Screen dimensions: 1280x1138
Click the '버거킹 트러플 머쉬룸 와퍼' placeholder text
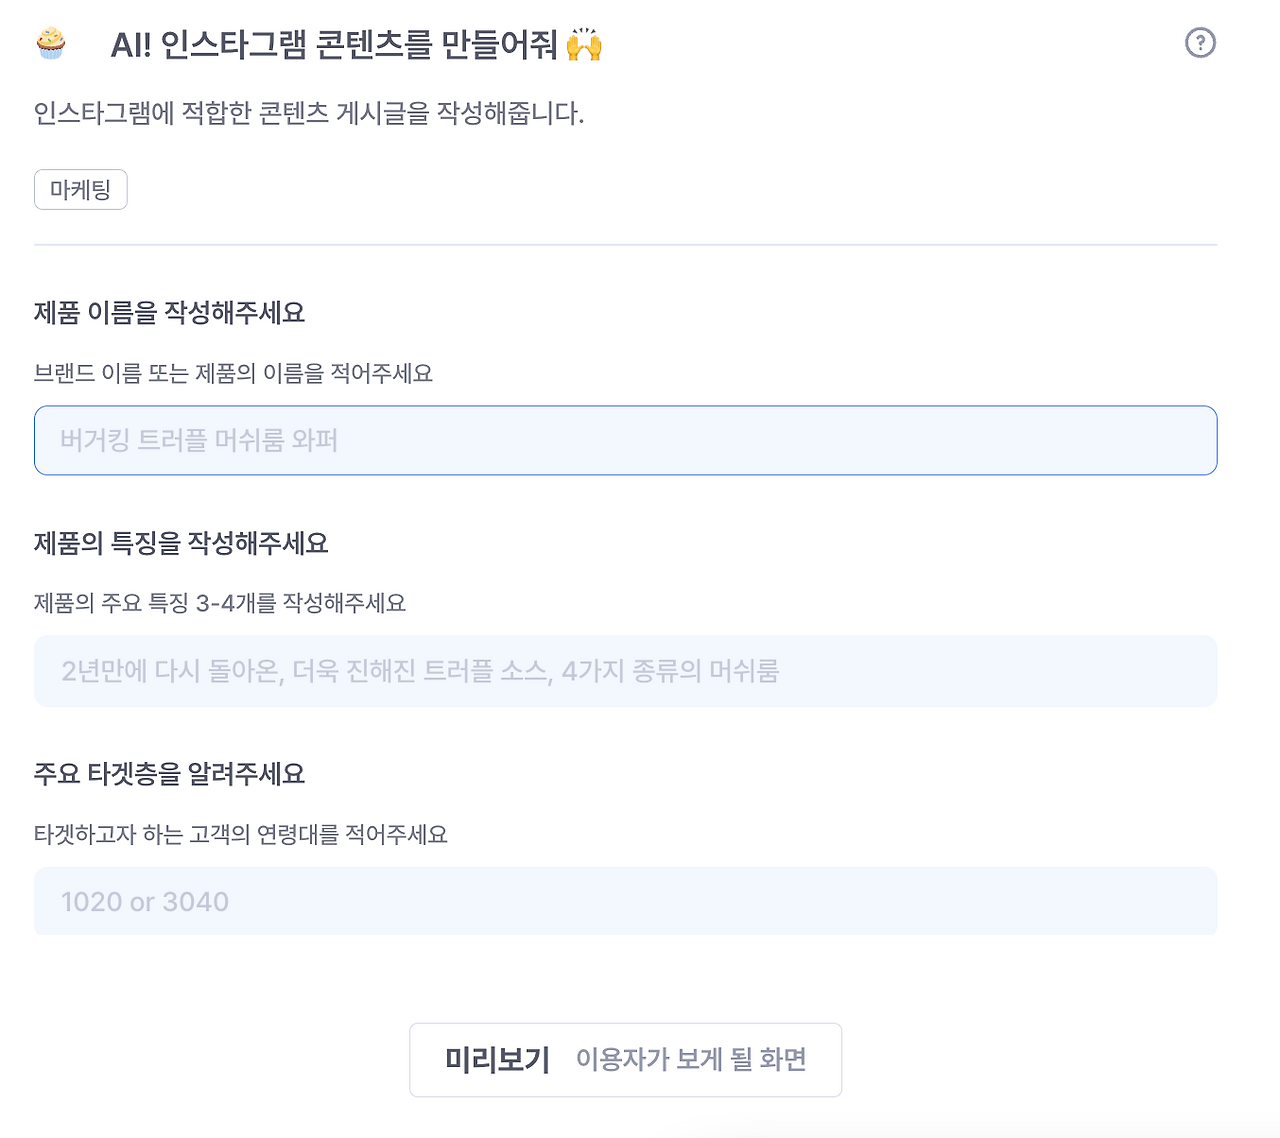coord(199,441)
